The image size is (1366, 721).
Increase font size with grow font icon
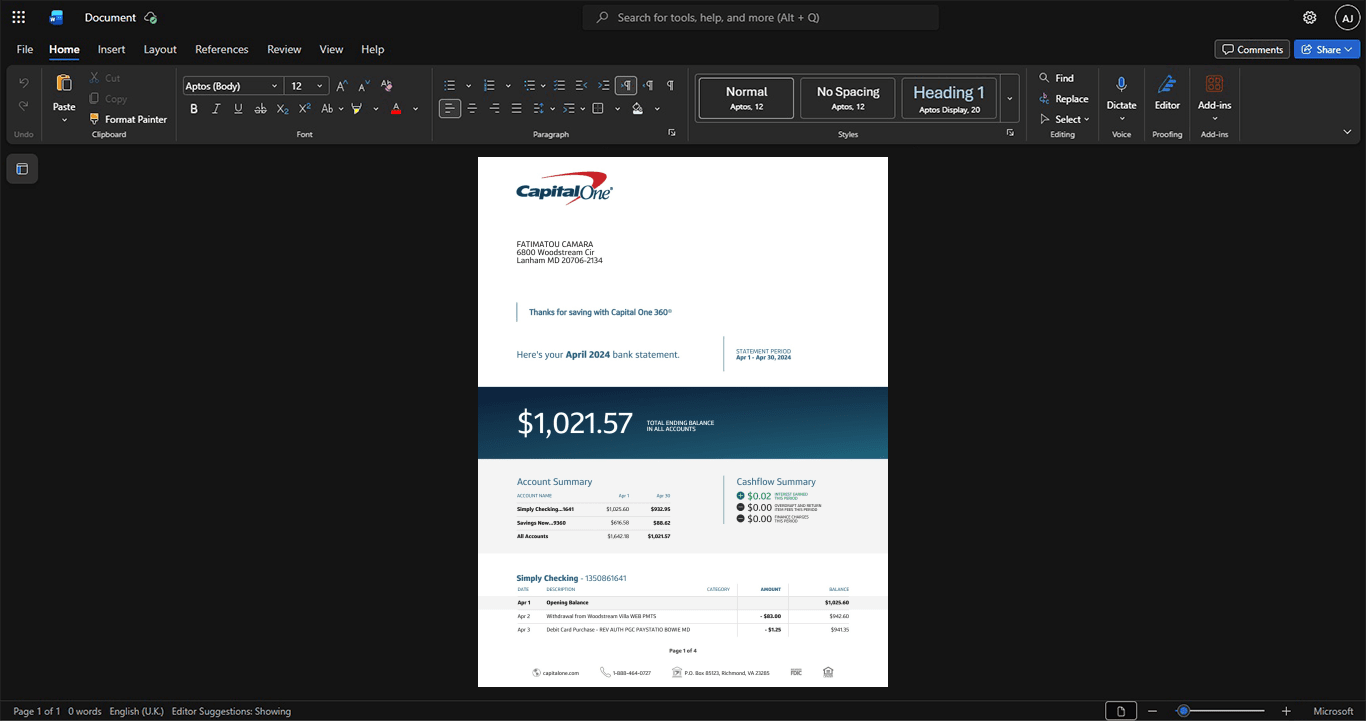tap(342, 86)
